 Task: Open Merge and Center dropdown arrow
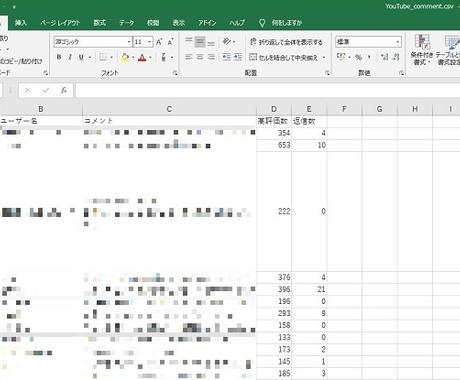pos(323,57)
